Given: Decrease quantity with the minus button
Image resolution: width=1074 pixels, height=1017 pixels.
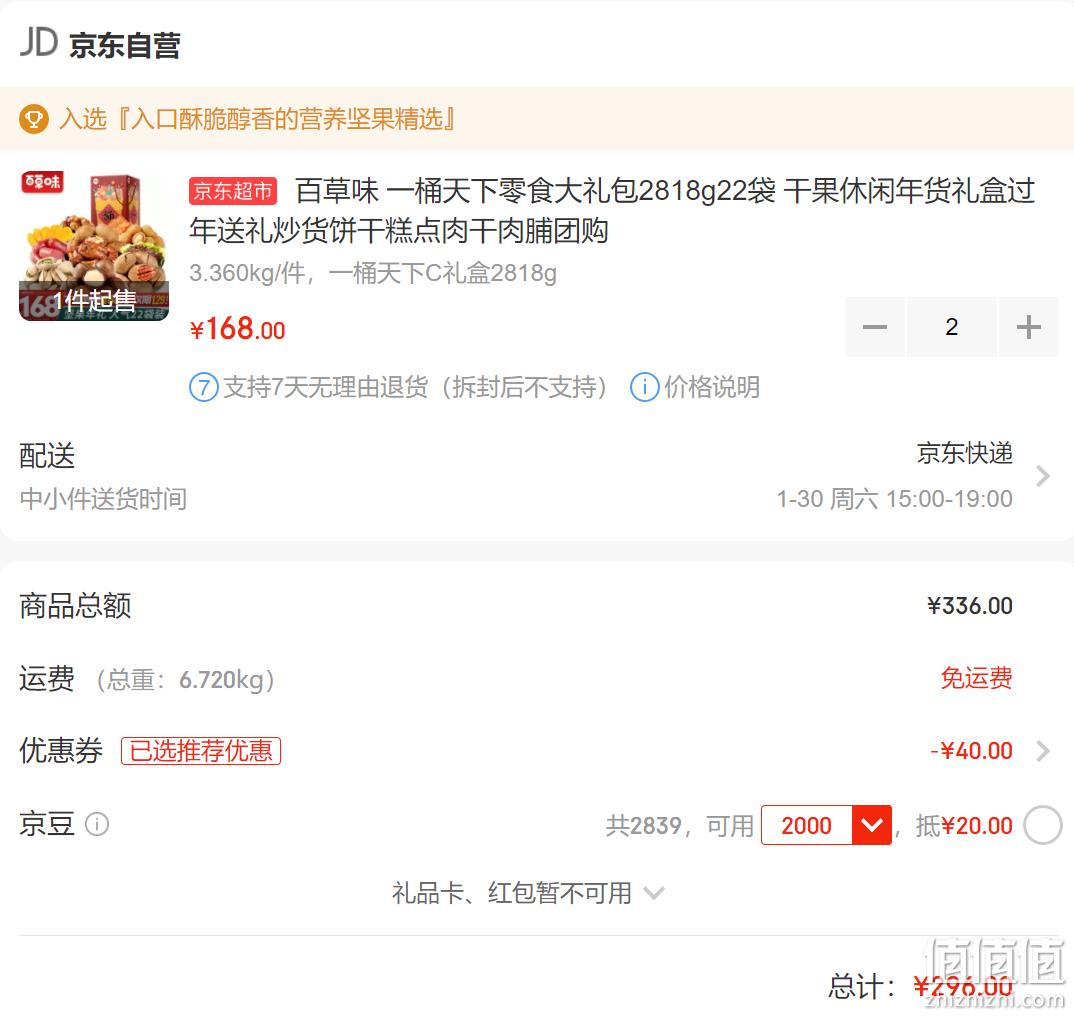Looking at the screenshot, I should [875, 327].
